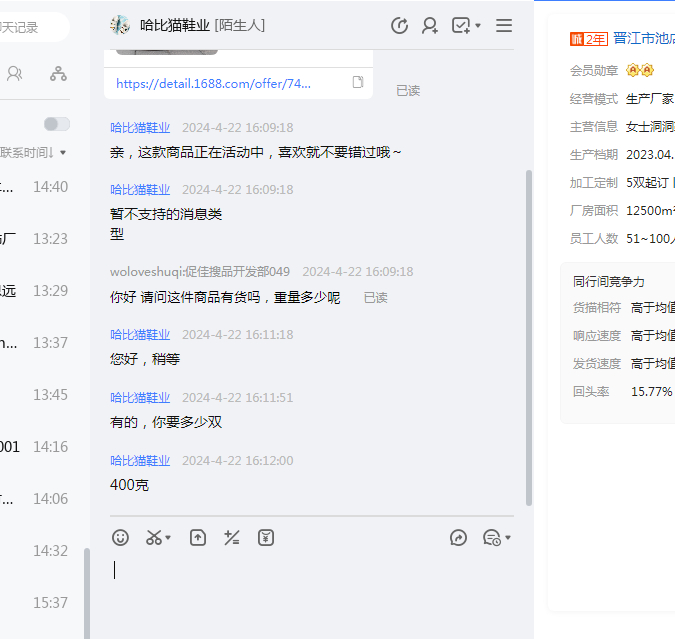
Task: Toggle the switch above the contact list
Action: coord(57,124)
